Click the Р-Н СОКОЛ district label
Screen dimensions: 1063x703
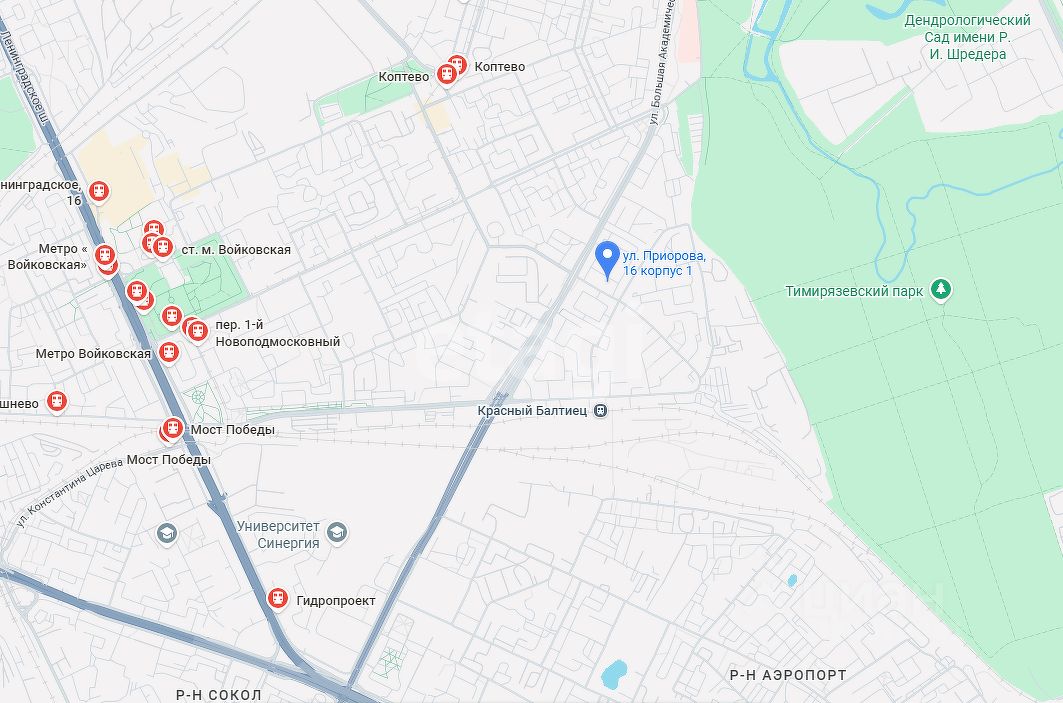point(218,695)
